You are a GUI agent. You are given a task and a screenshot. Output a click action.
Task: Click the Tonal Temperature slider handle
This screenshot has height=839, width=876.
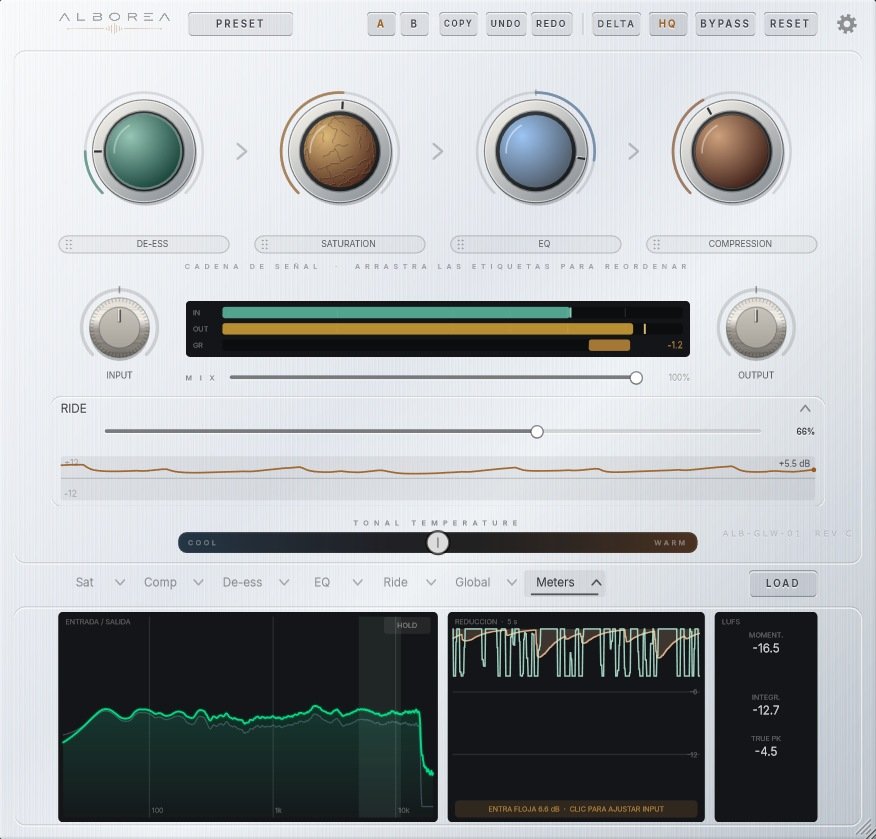(x=437, y=542)
